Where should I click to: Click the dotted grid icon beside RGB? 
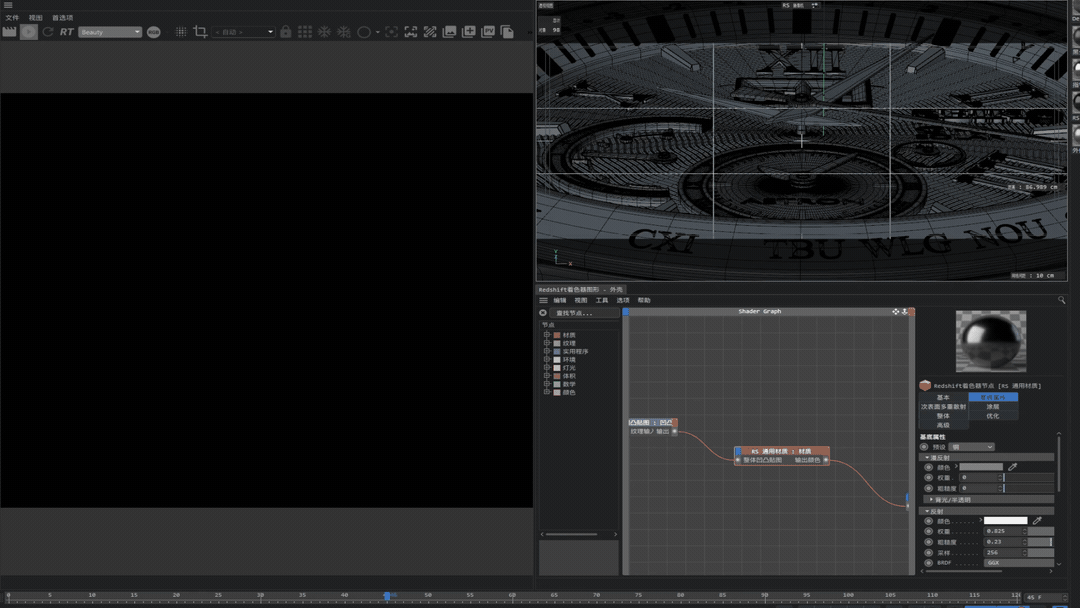click(x=180, y=32)
